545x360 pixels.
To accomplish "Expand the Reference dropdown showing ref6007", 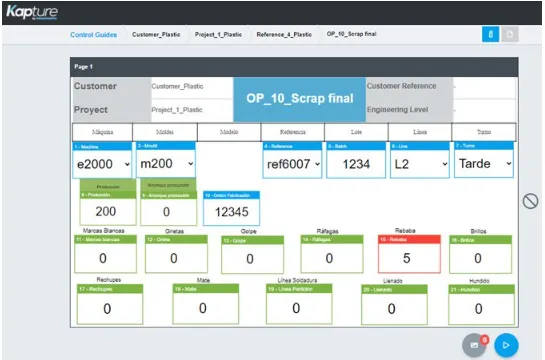I will (292, 164).
